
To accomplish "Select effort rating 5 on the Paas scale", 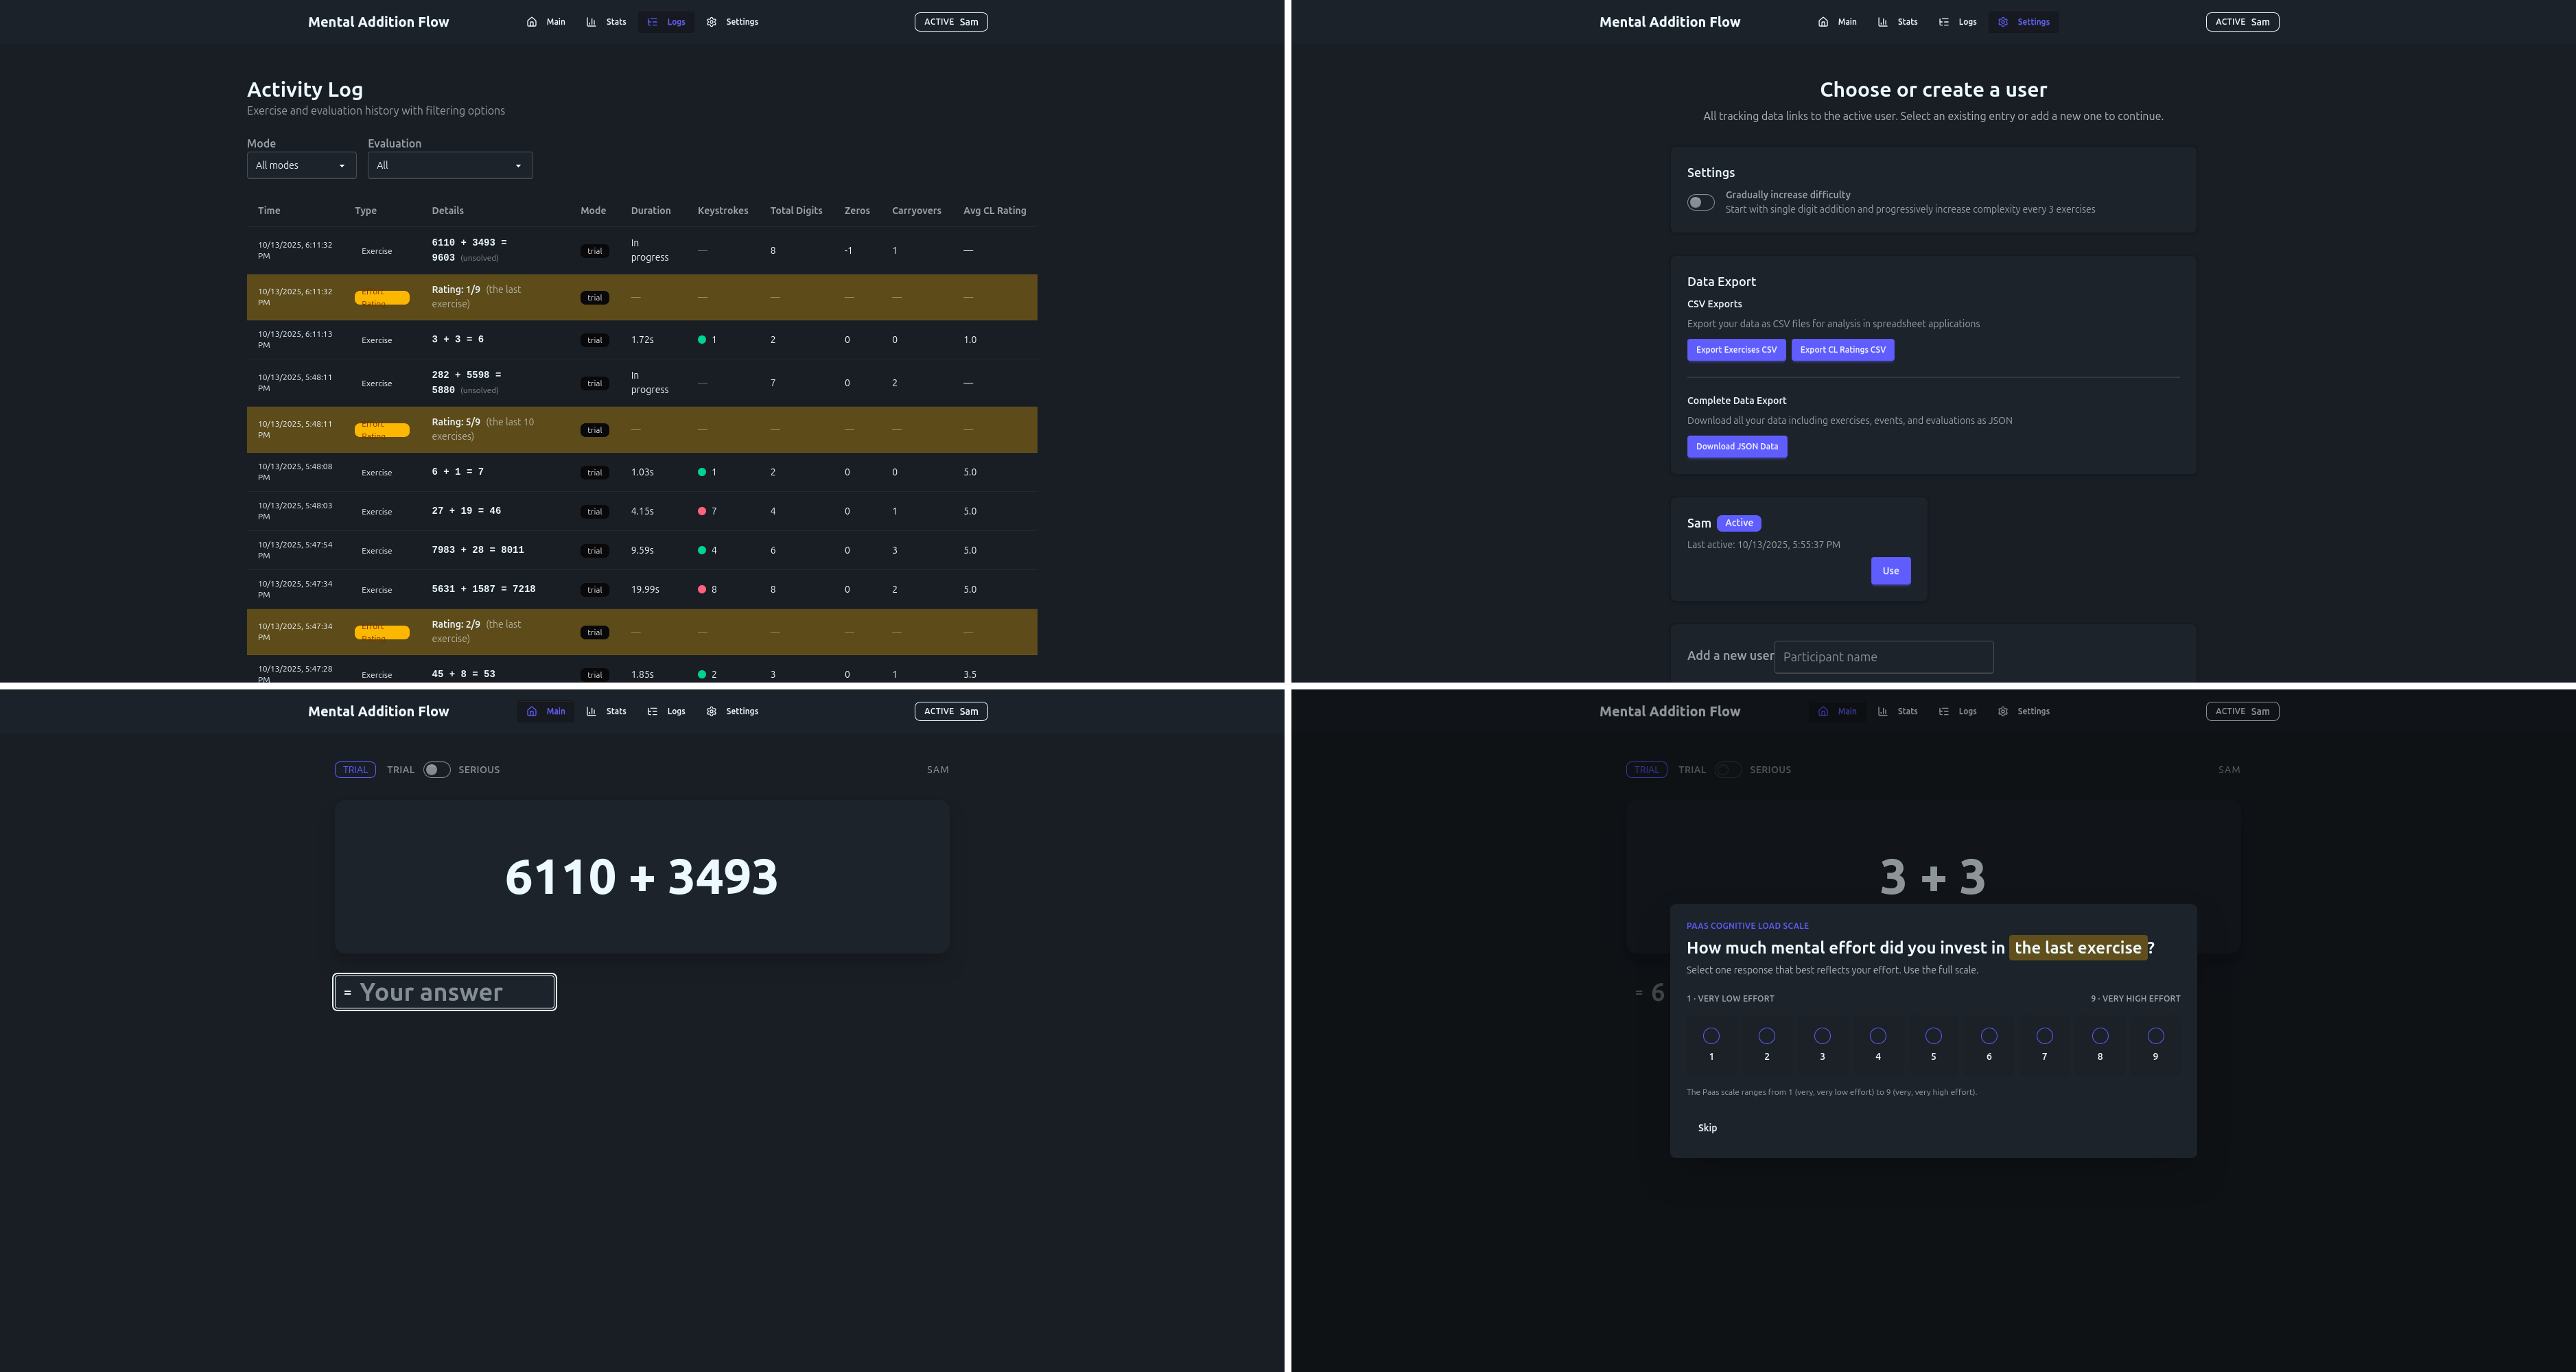I will coord(1934,1036).
